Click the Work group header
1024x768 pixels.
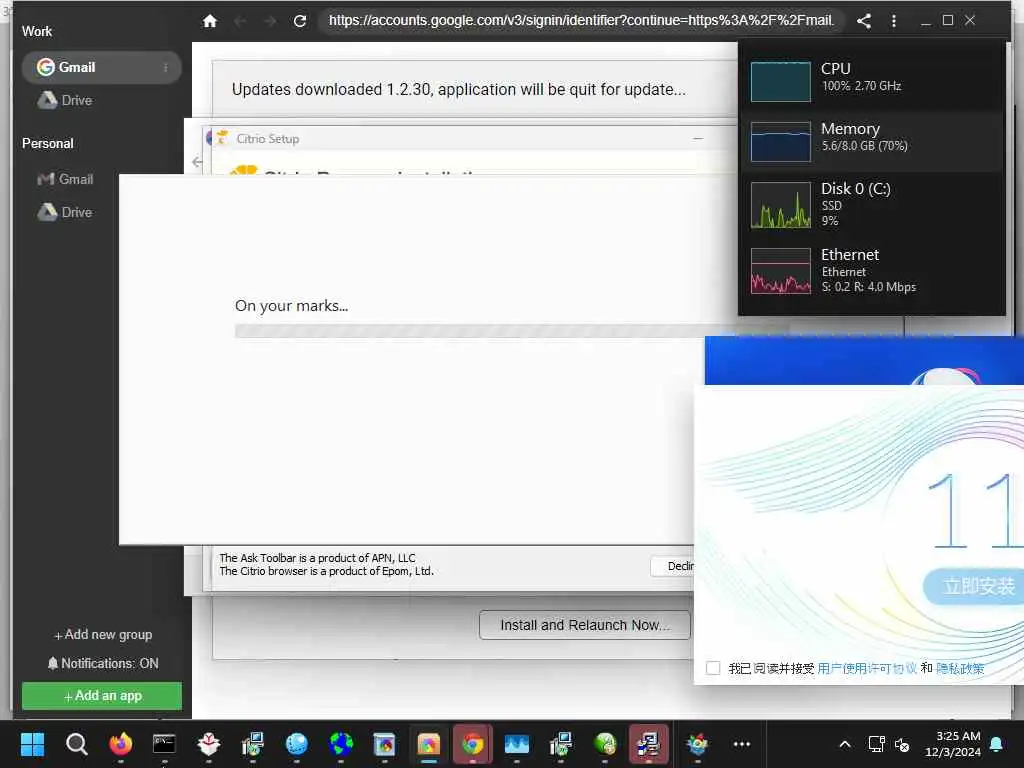click(x=37, y=31)
